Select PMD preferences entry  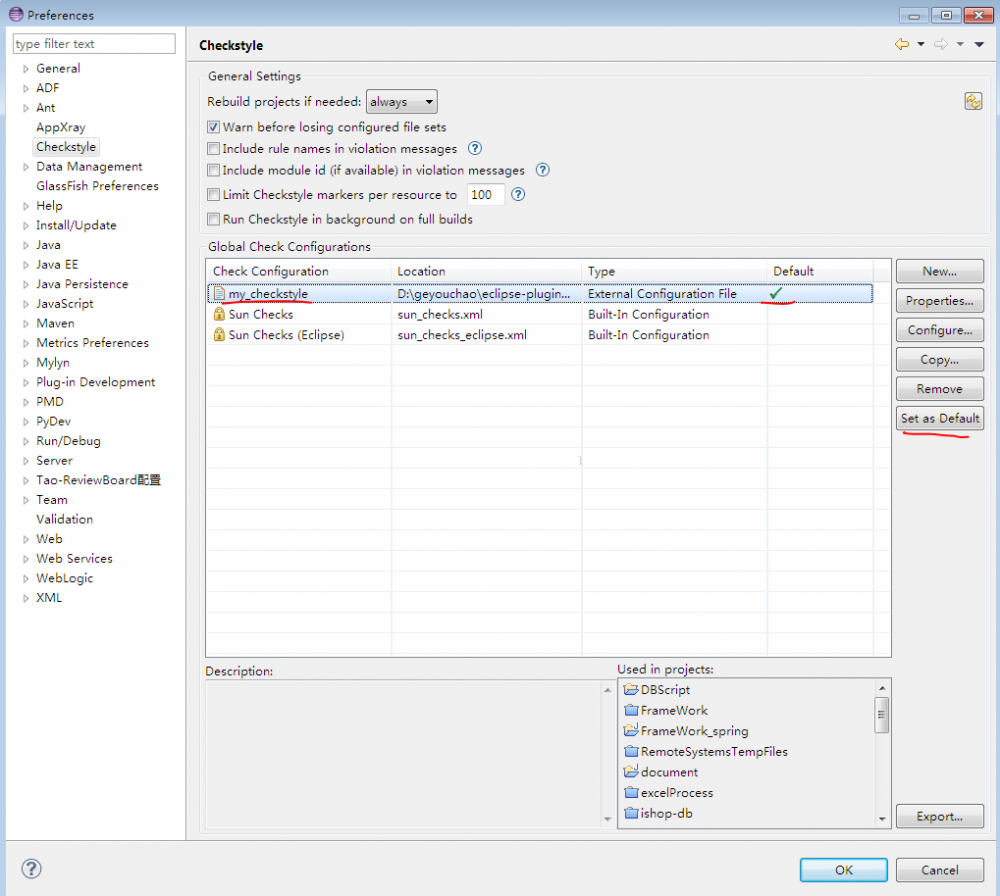click(50, 402)
